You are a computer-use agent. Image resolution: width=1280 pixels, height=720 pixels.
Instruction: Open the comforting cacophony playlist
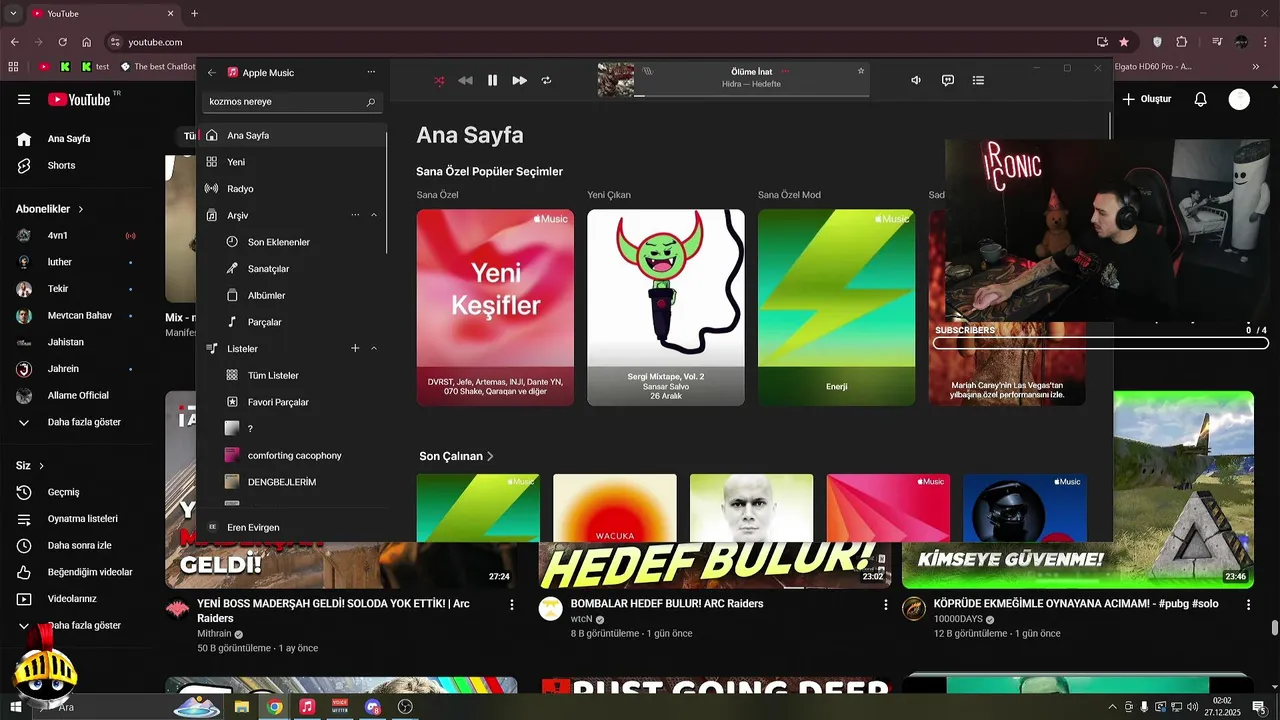pos(292,455)
